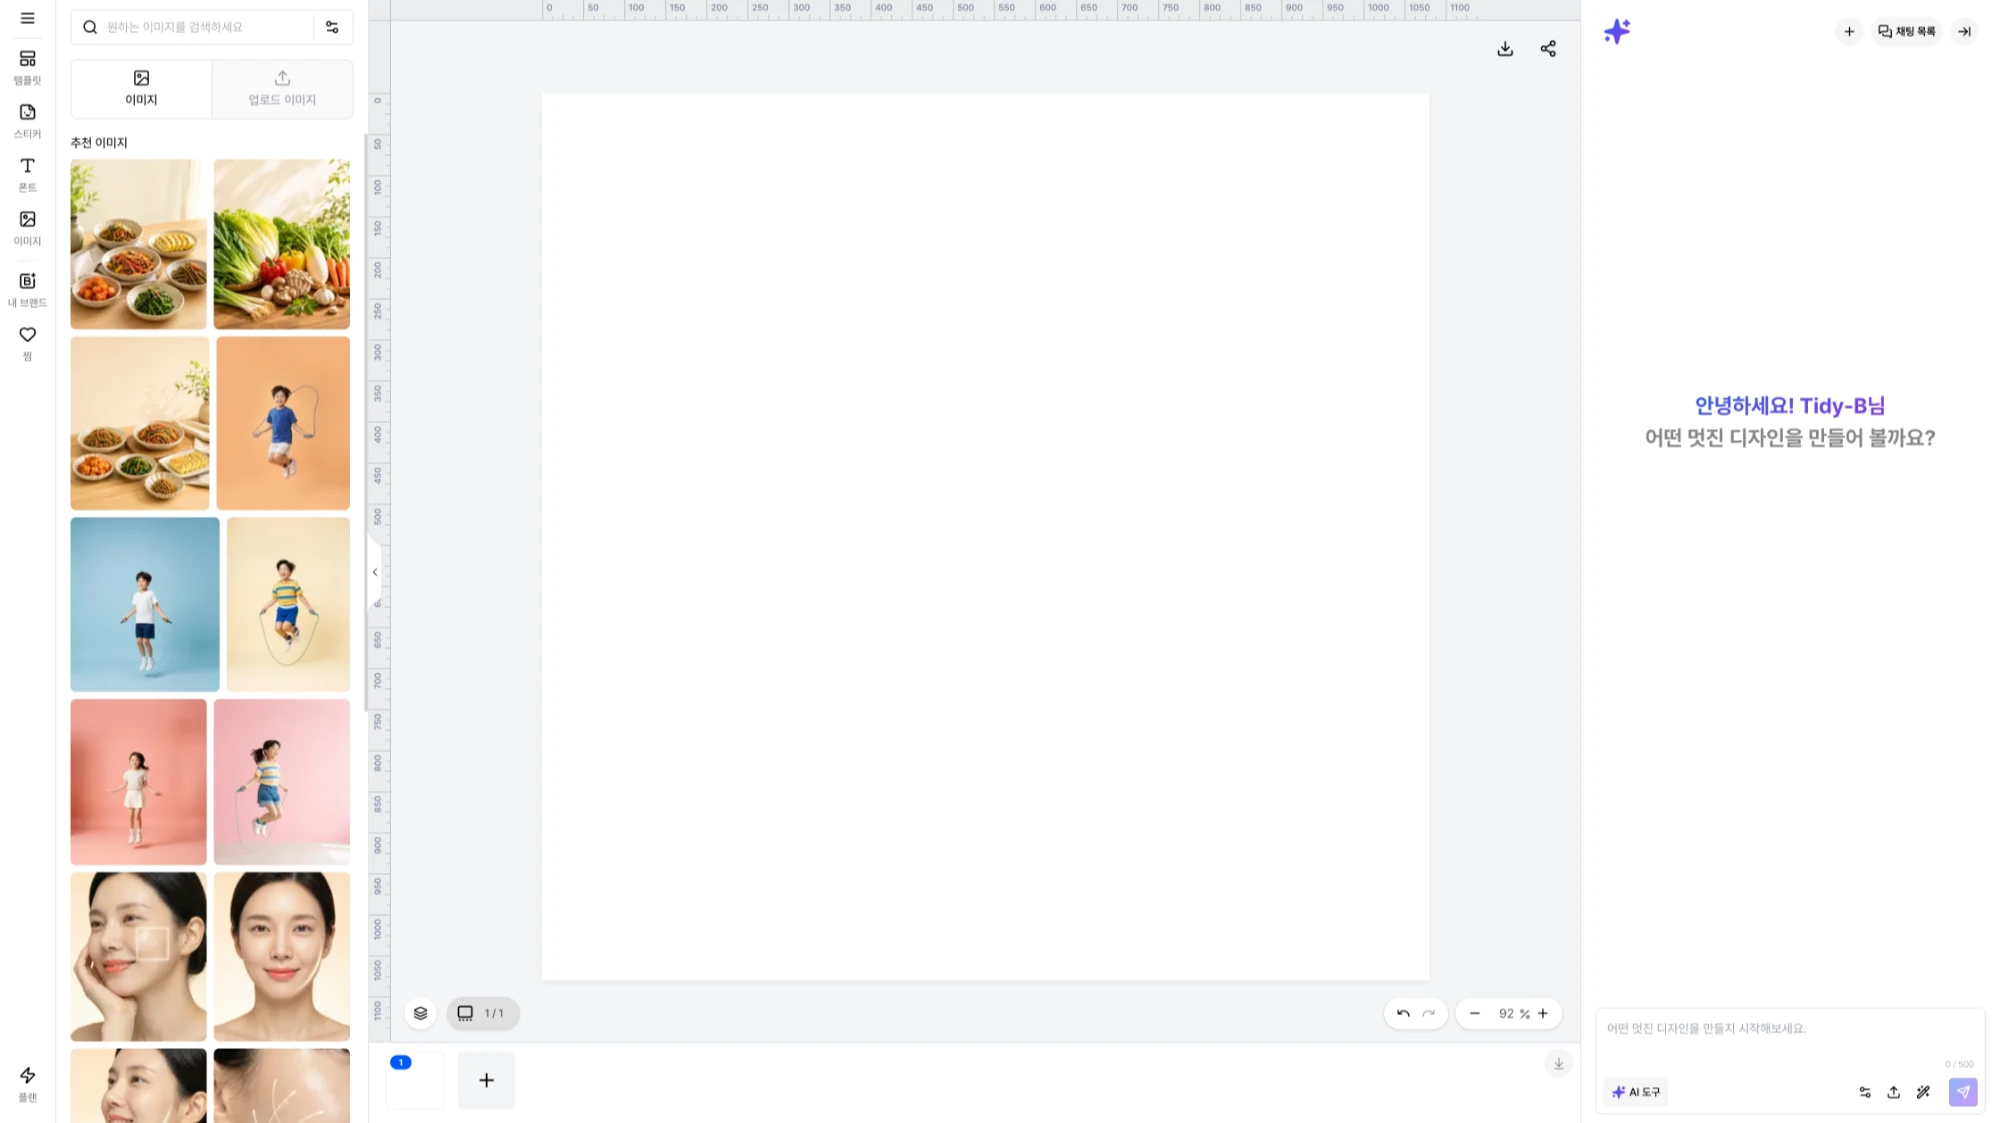Screen dimensions: 2000x1123
Task: Open the AI 도구 tools button
Action: [1636, 1092]
